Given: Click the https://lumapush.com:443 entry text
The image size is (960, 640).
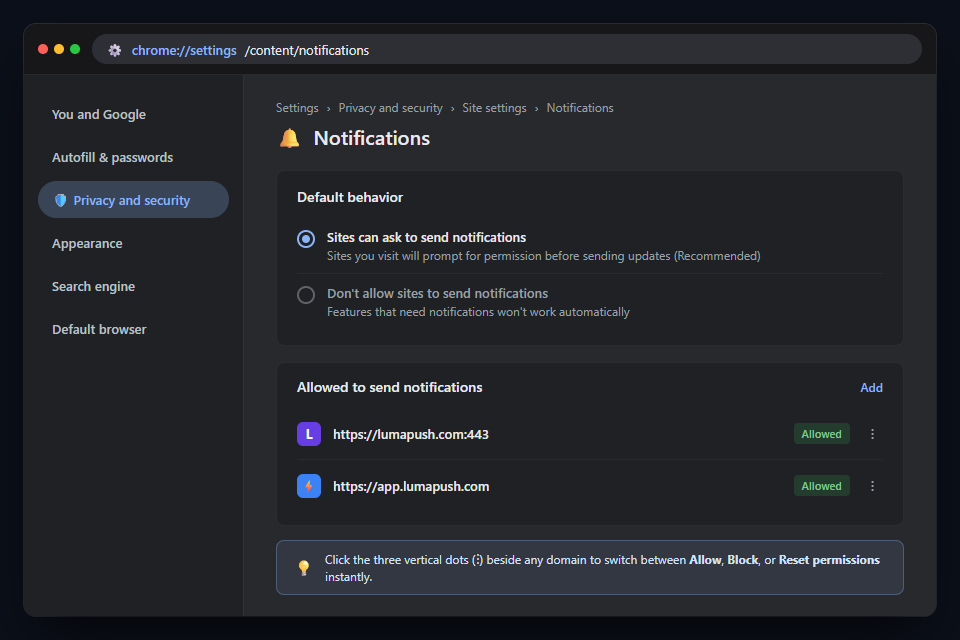Looking at the screenshot, I should (x=411, y=434).
